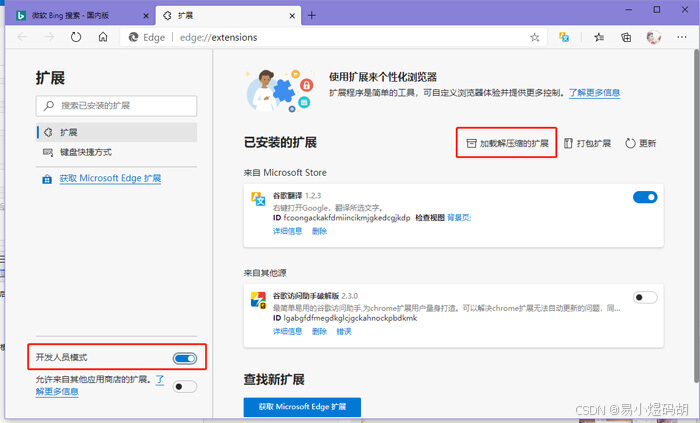Close the 扩展 tab

[x=292, y=16]
